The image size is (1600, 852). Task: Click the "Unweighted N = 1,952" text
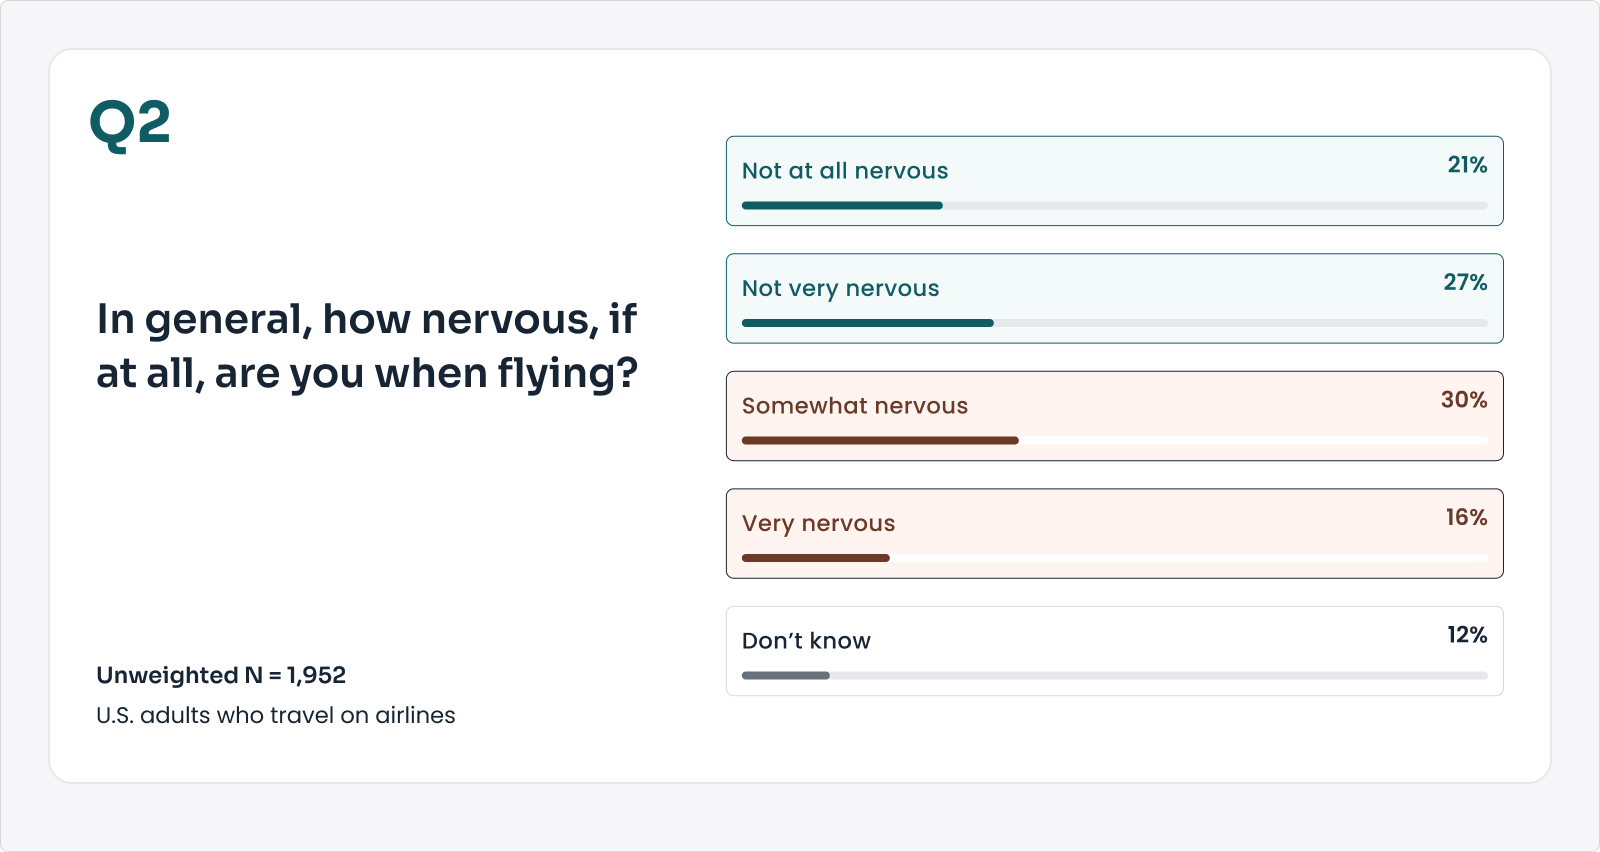point(221,675)
